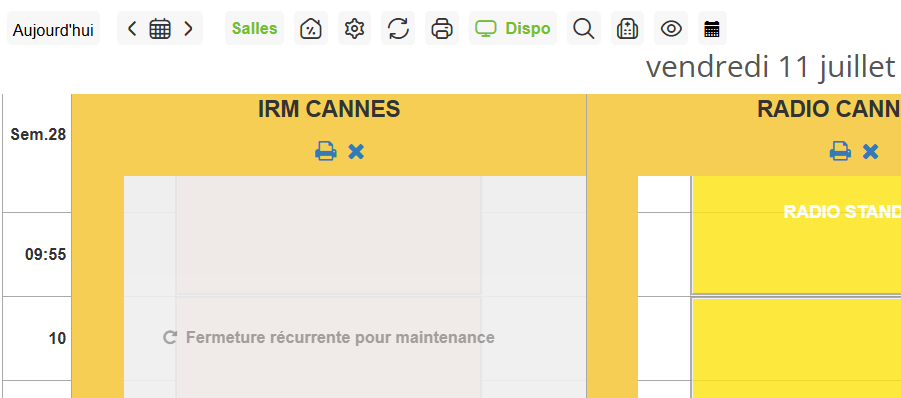Go to the previous day arrow
The height and width of the screenshot is (398, 901).
pos(132,28)
